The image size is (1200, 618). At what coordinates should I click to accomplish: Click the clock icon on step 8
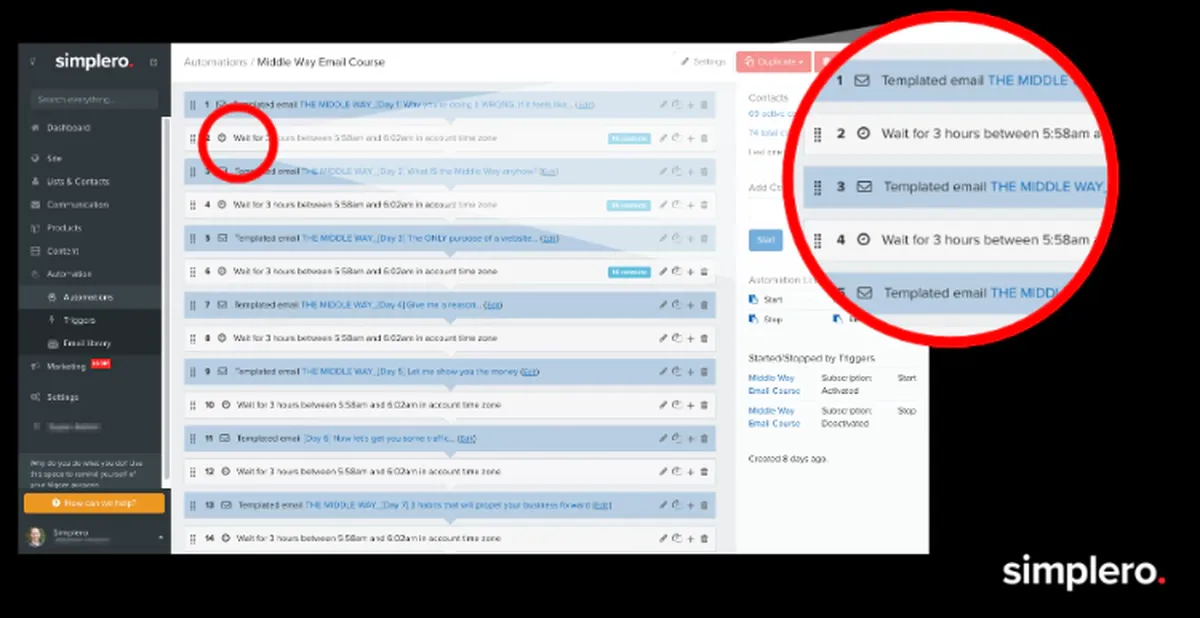click(x=224, y=338)
